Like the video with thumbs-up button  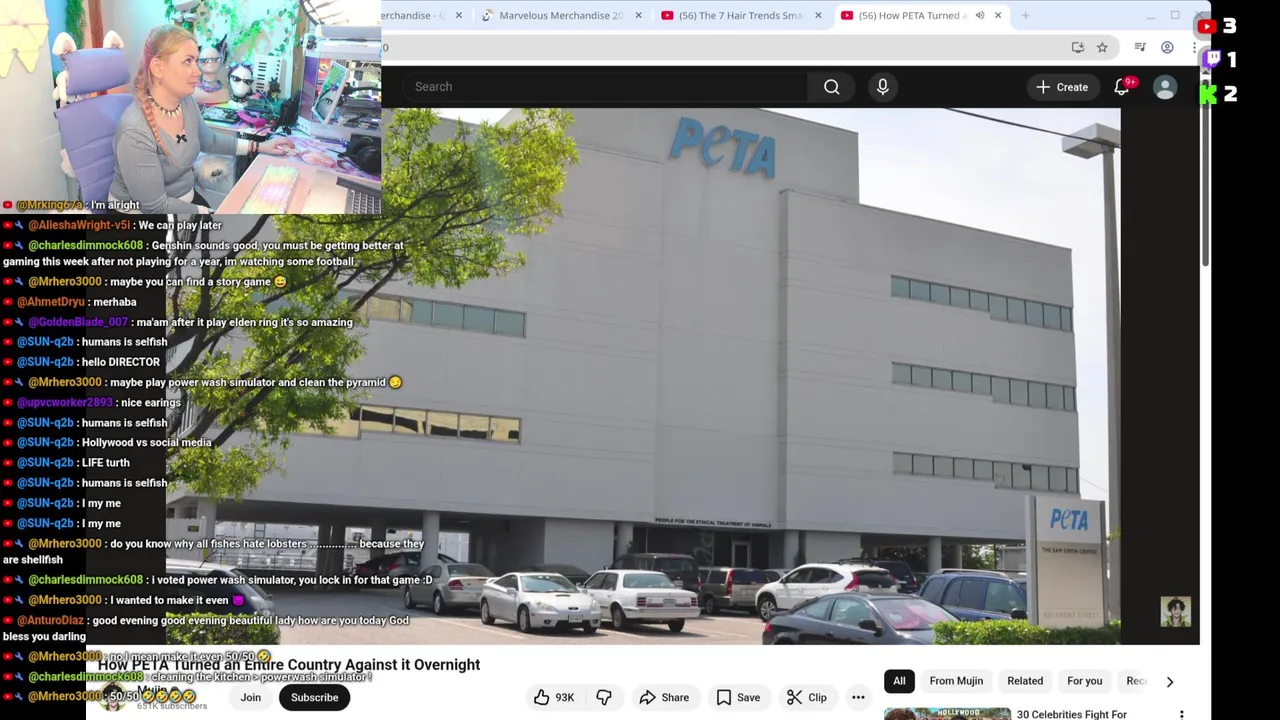(x=553, y=698)
